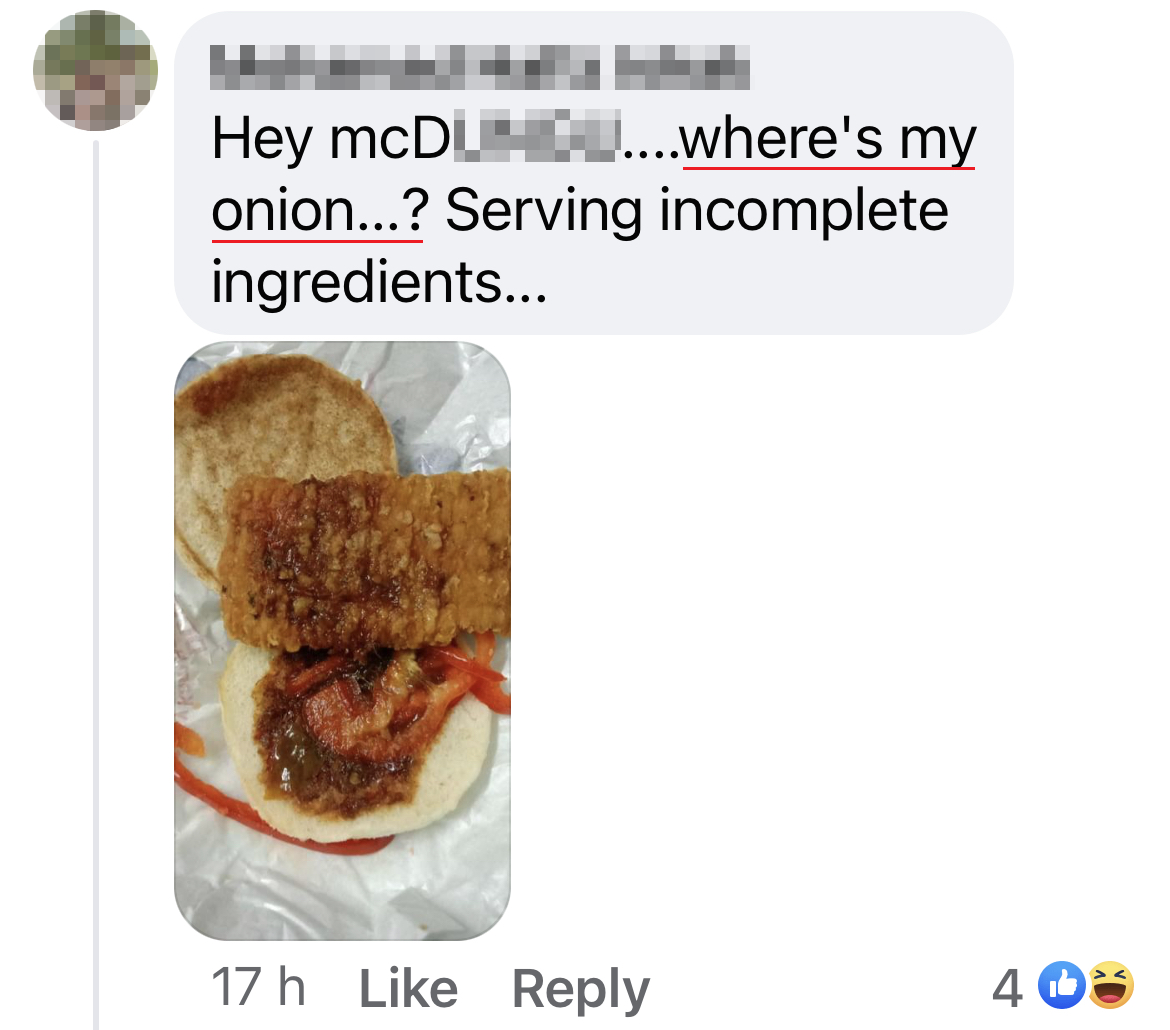The image size is (1170, 1030).
Task: Select the "Serving incomplete" comment text
Action: (697, 210)
